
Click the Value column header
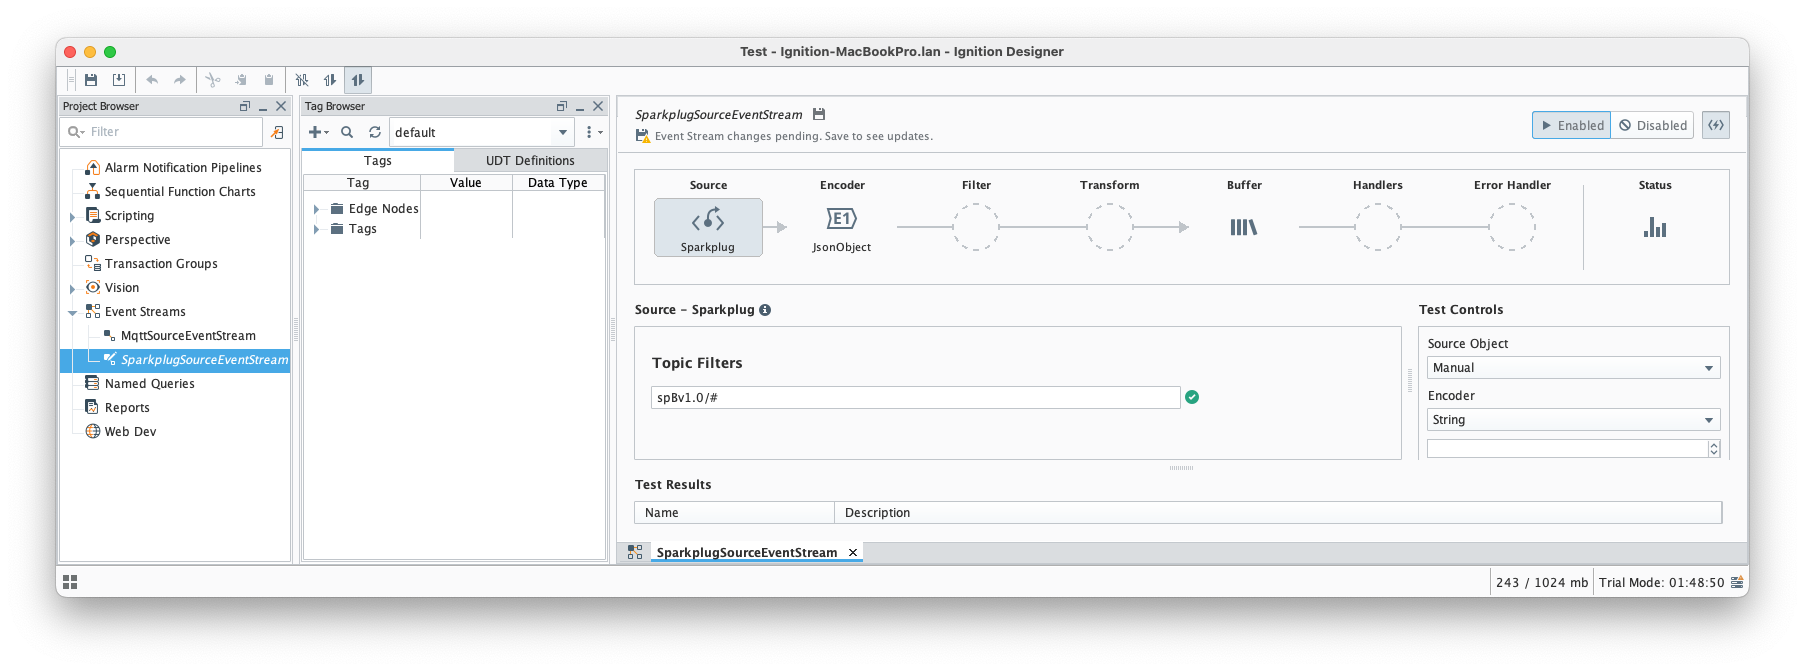point(466,183)
